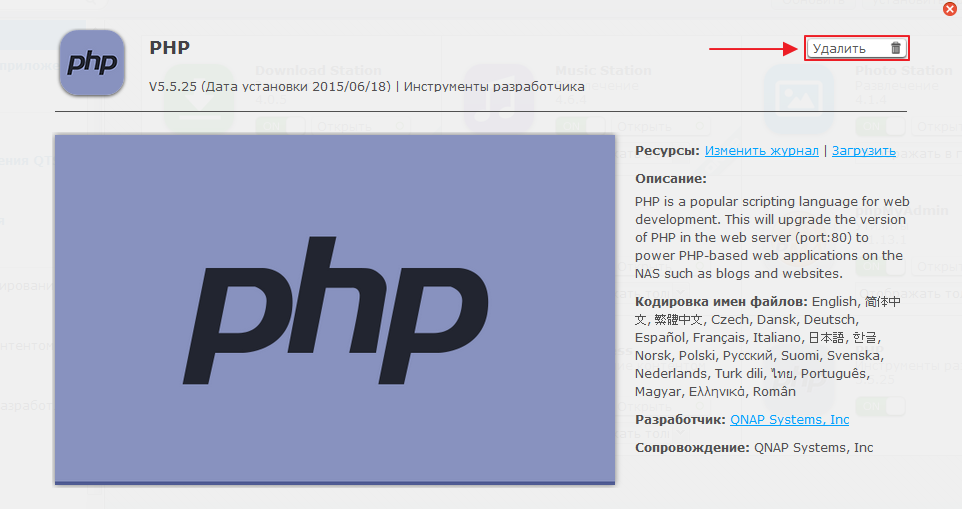Select the V5.5.25 version info text
Screen dimensions: 962x509
click(x=367, y=86)
